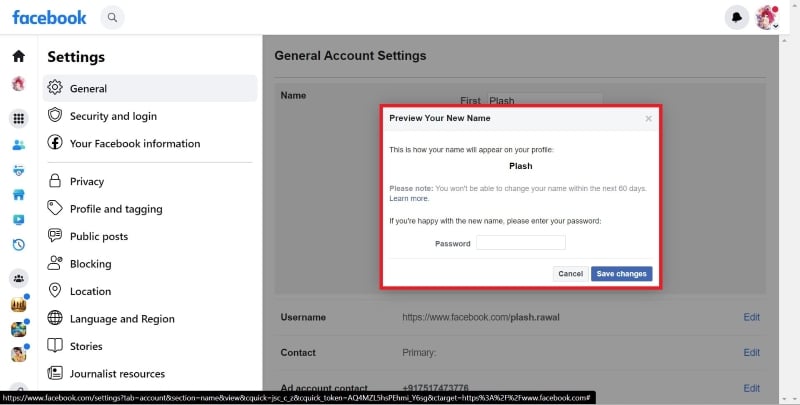This screenshot has width=800, height=405.
Task: Open the third shortcut thumbnail in rail
Action: point(19,354)
